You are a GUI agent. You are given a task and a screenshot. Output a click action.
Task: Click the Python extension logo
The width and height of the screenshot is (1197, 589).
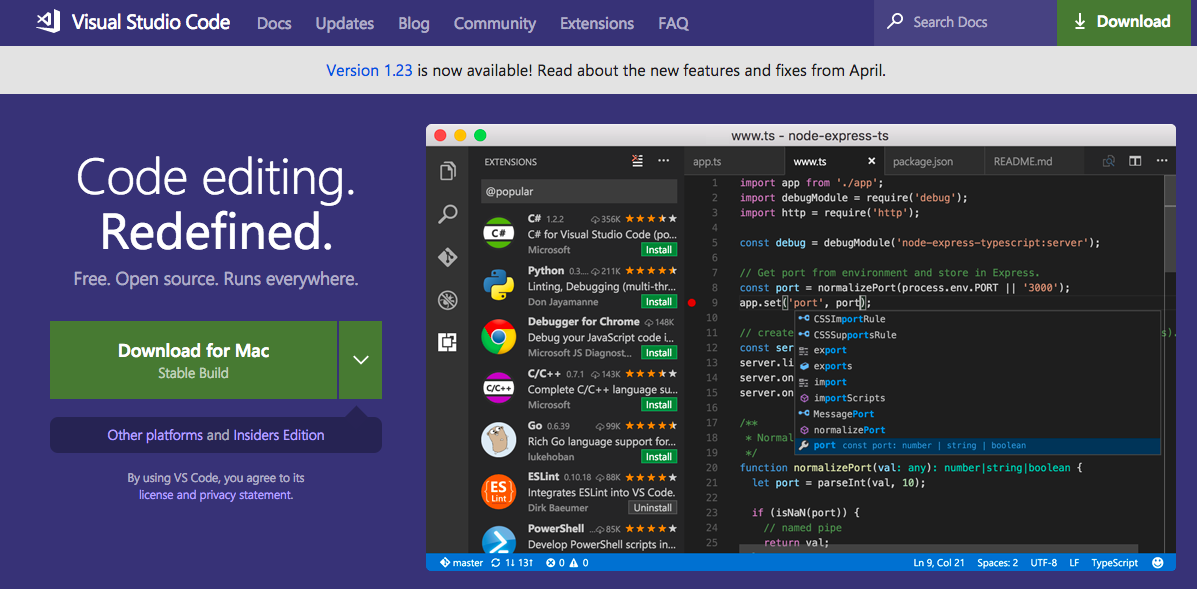tap(500, 285)
